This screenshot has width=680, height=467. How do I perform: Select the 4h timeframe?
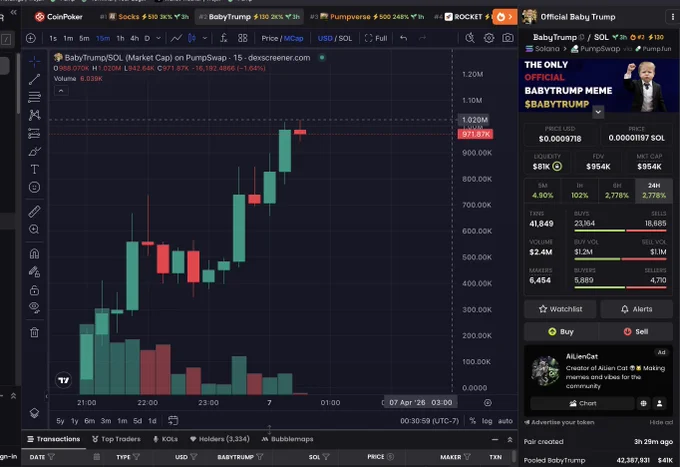pyautogui.click(x=134, y=38)
